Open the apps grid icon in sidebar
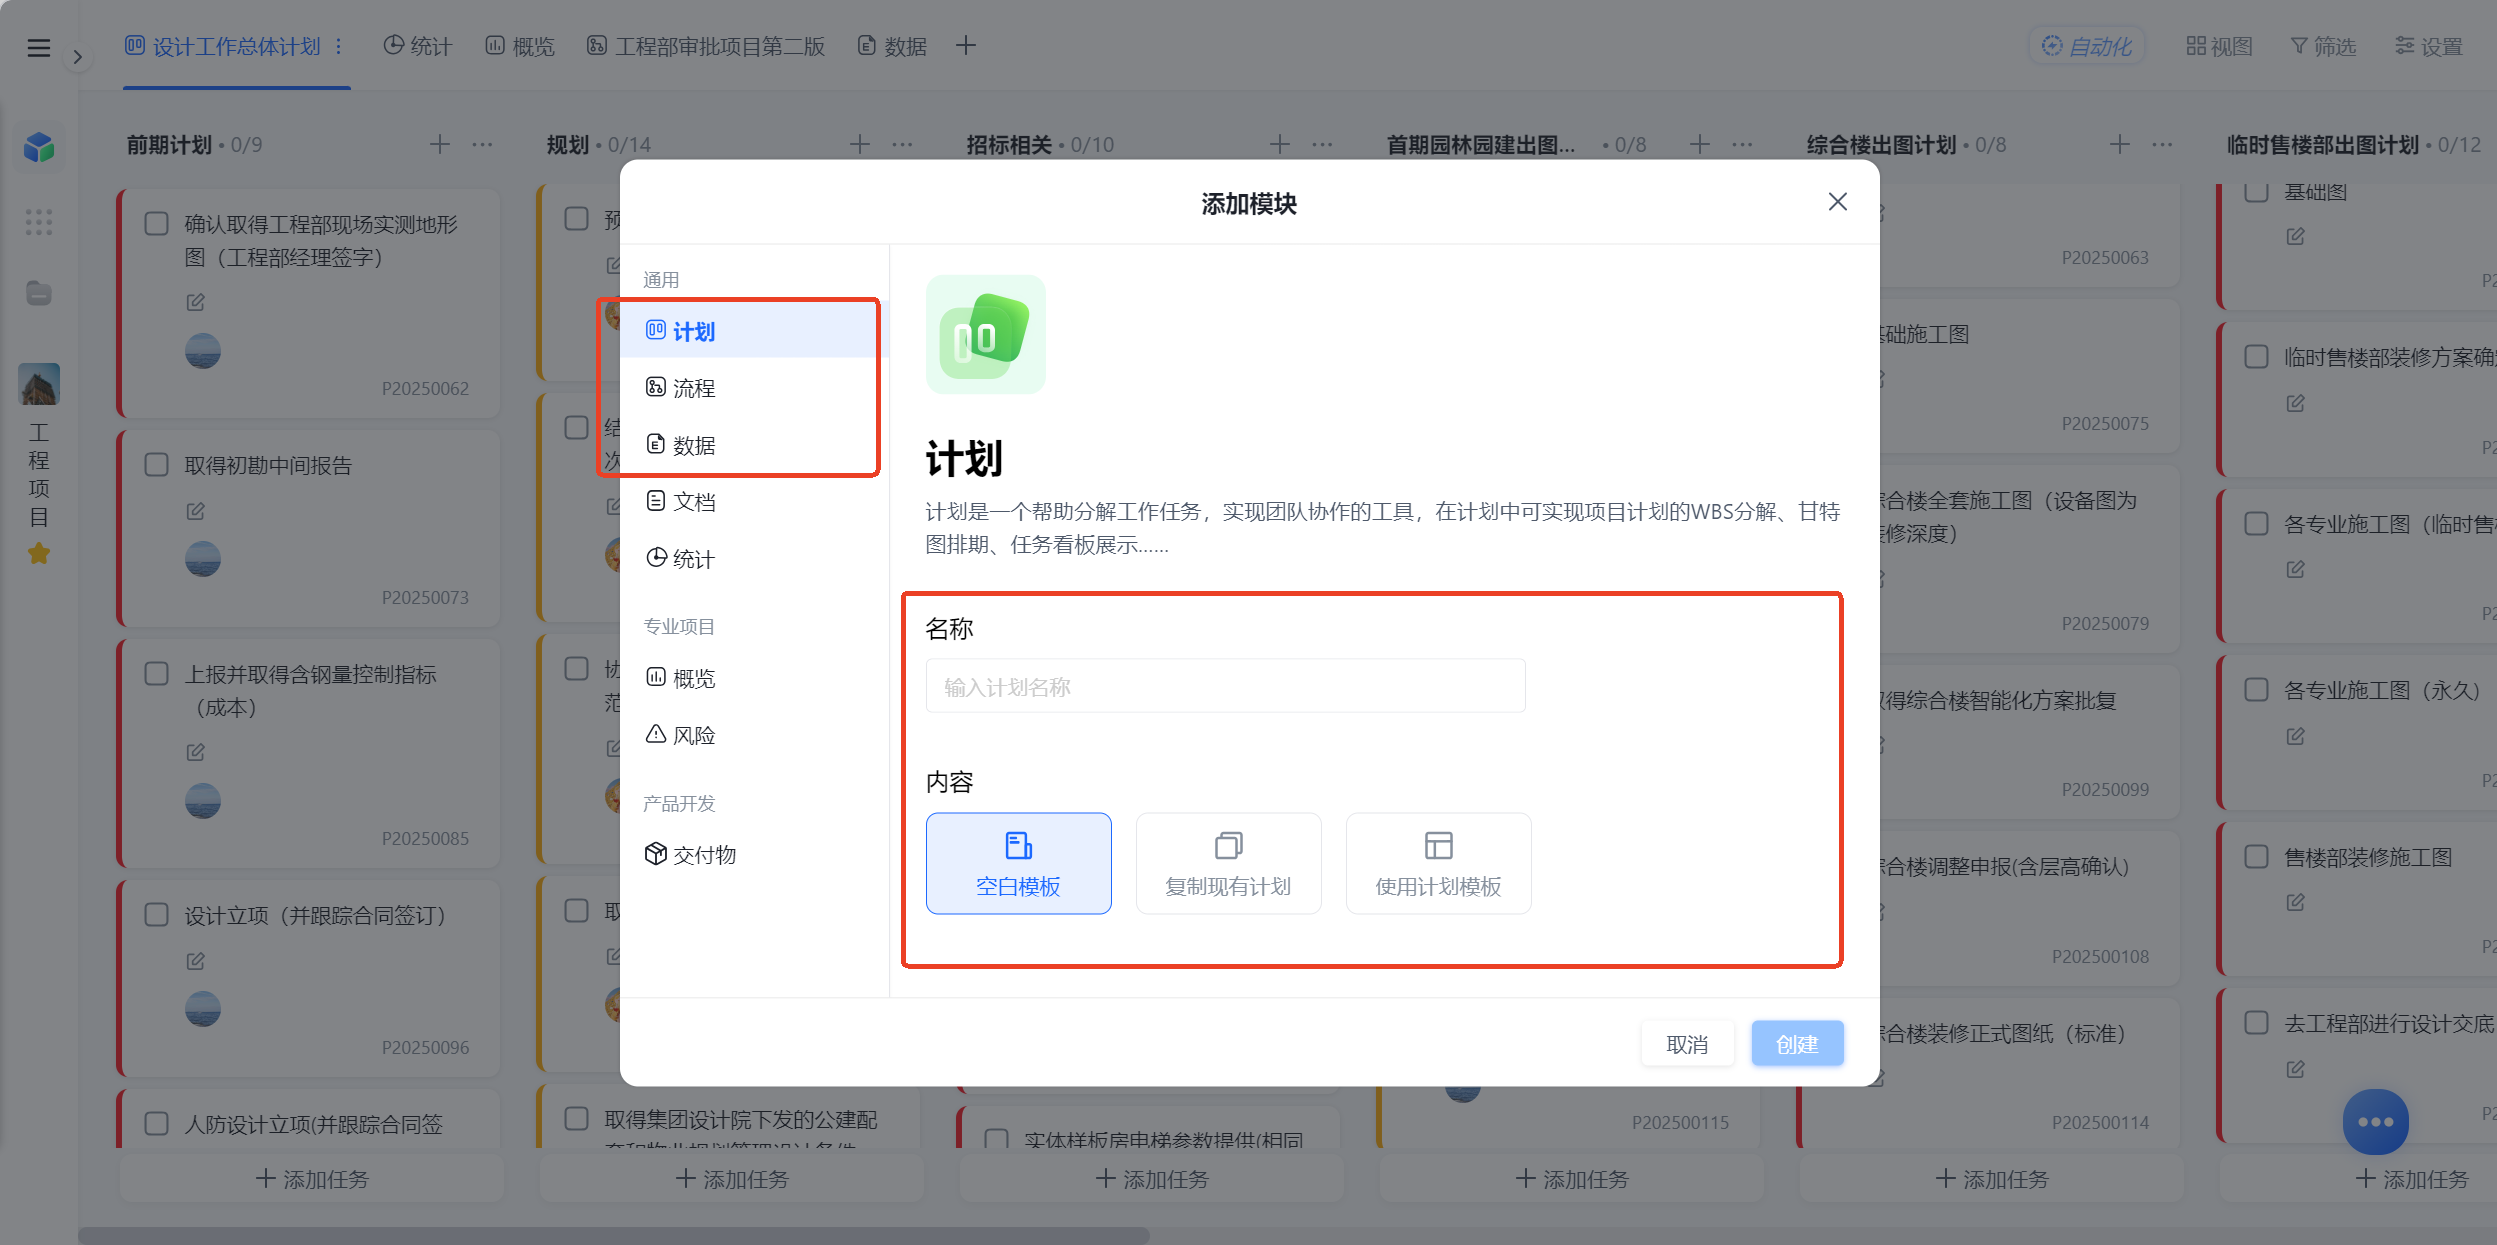The width and height of the screenshot is (2497, 1245). point(39,221)
